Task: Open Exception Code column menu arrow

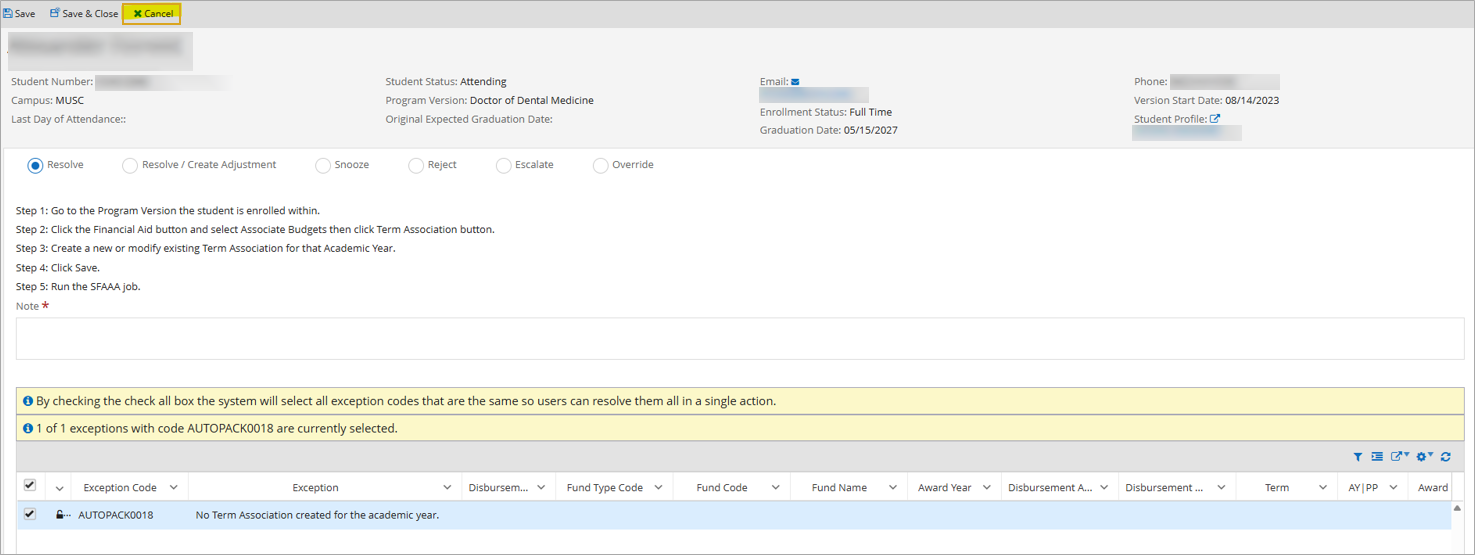Action: pyautogui.click(x=174, y=488)
